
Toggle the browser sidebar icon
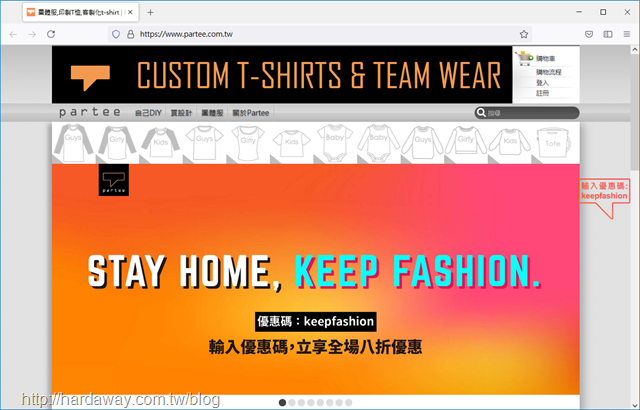tap(608, 34)
